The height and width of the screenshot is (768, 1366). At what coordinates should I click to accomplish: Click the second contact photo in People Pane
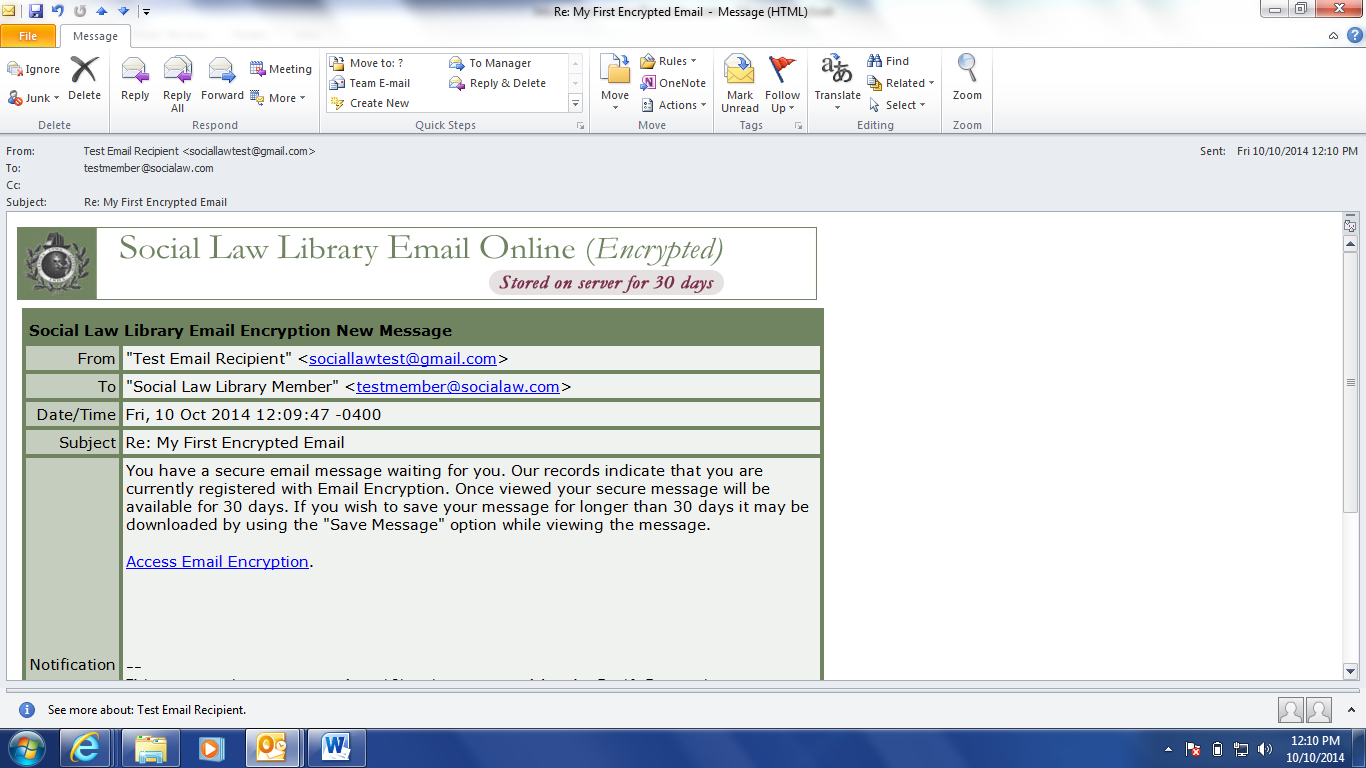[x=1319, y=710]
